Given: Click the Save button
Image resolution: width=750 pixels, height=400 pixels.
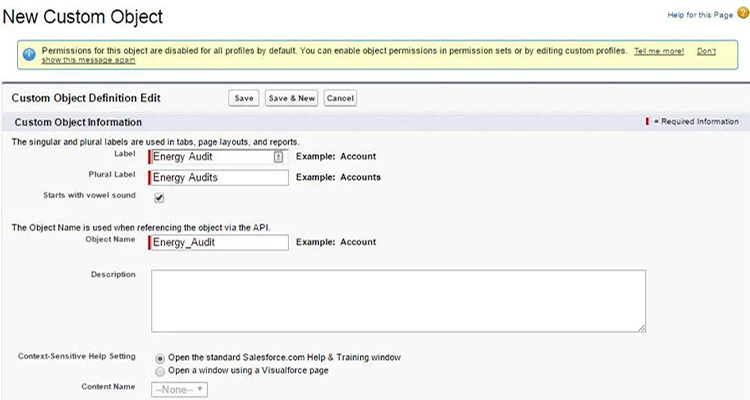Looking at the screenshot, I should (243, 98).
